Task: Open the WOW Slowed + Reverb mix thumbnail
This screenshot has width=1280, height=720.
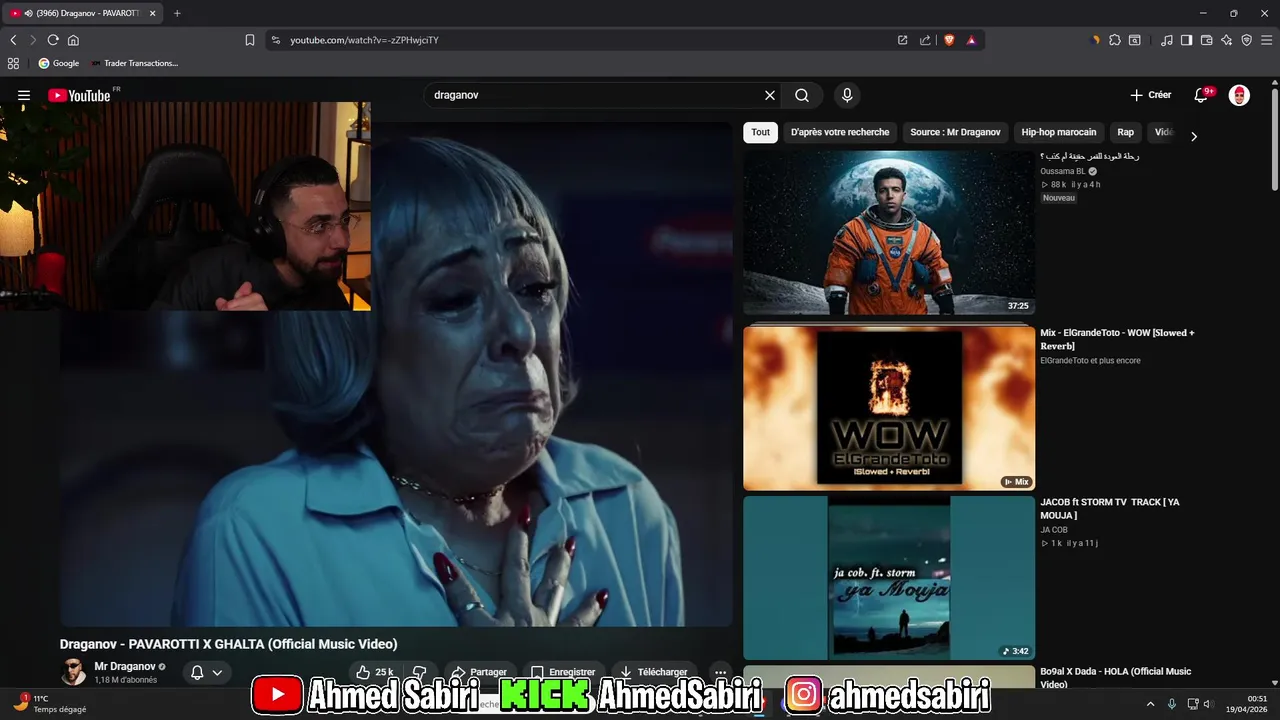Action: click(889, 407)
